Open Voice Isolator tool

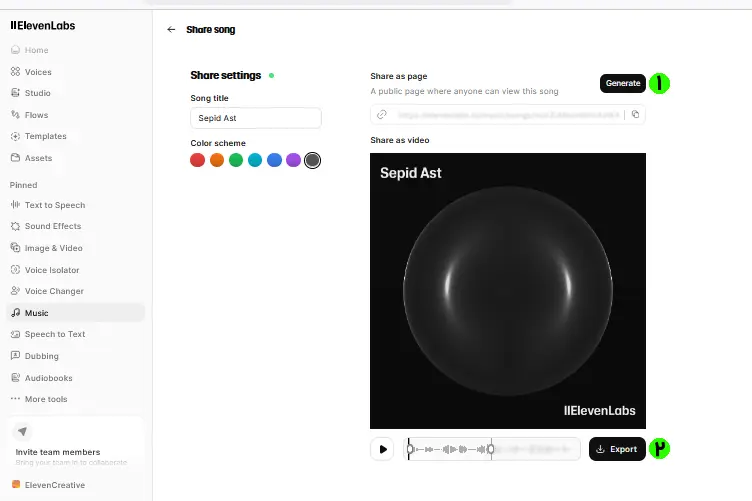52,270
